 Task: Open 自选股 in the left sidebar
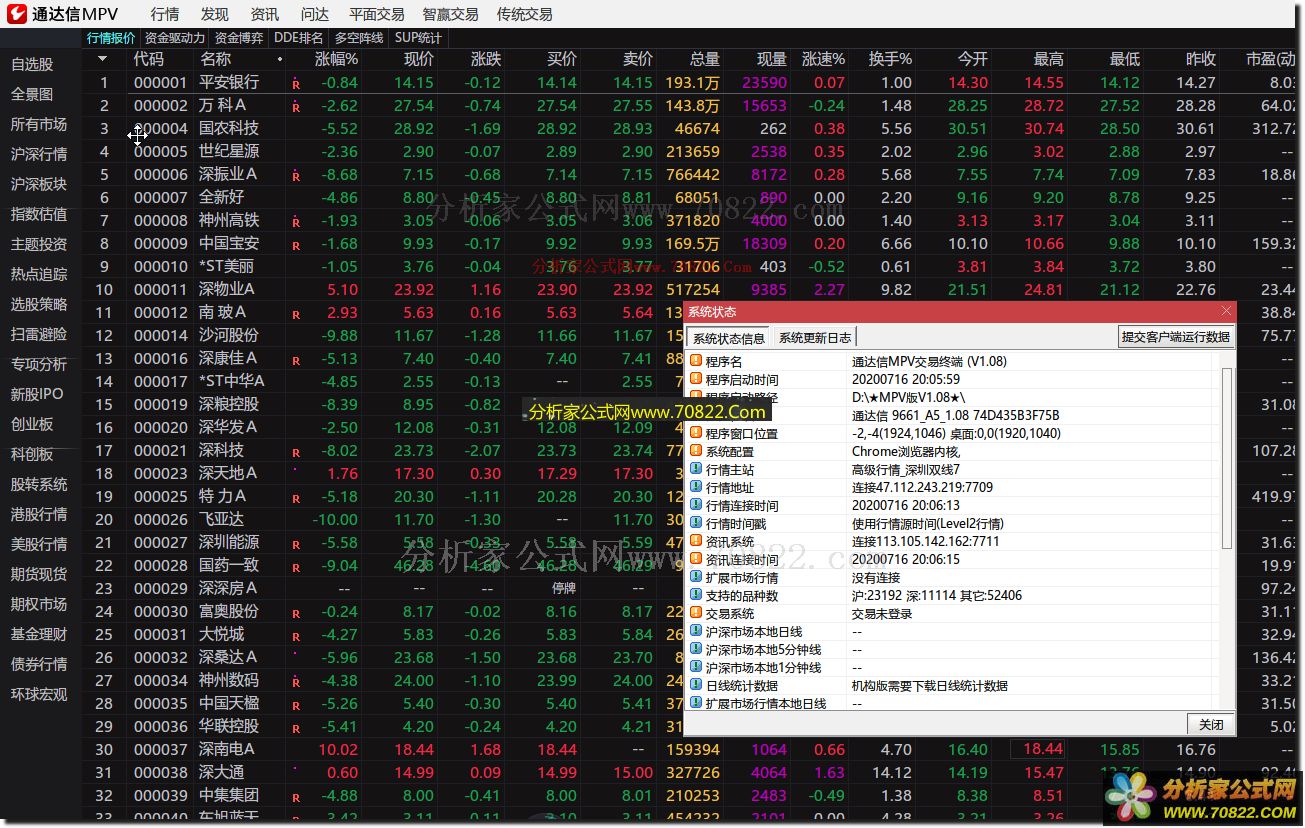pos(32,64)
